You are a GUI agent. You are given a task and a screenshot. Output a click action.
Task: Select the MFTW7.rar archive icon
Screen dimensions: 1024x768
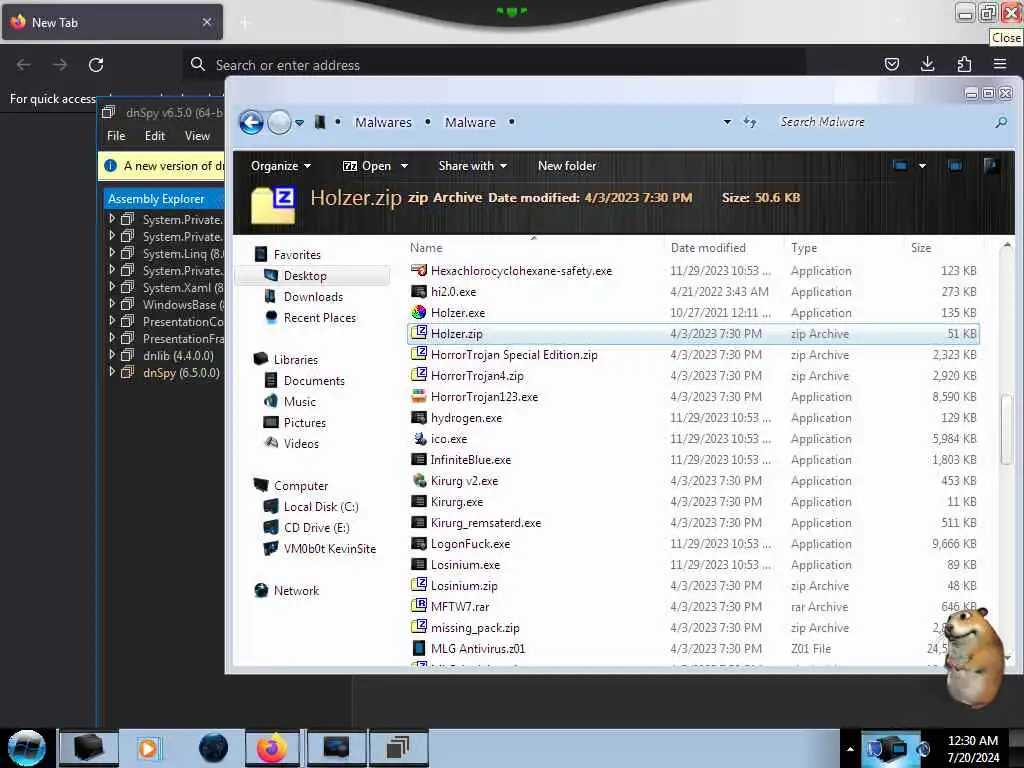coord(419,607)
